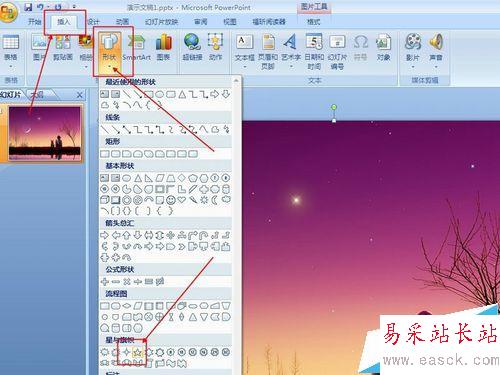Pick the 4-point star in 星与旗帜
This screenshot has height=375, width=500.
tap(127, 352)
